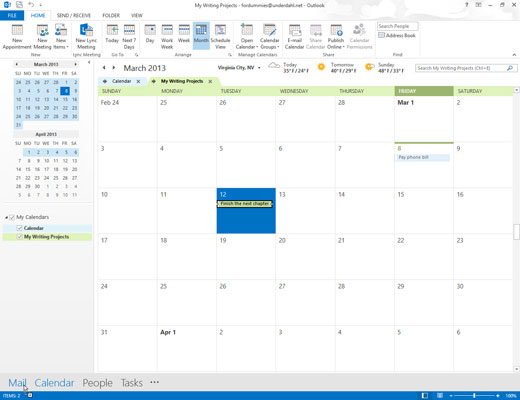Click Send/Receive All Folders in quick access toolbar

pyautogui.click(x=19, y=5)
